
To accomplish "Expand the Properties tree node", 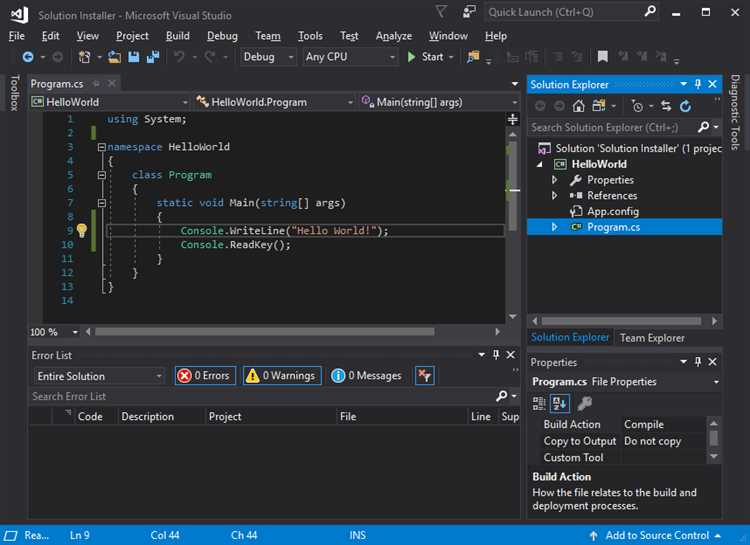I will 554,180.
